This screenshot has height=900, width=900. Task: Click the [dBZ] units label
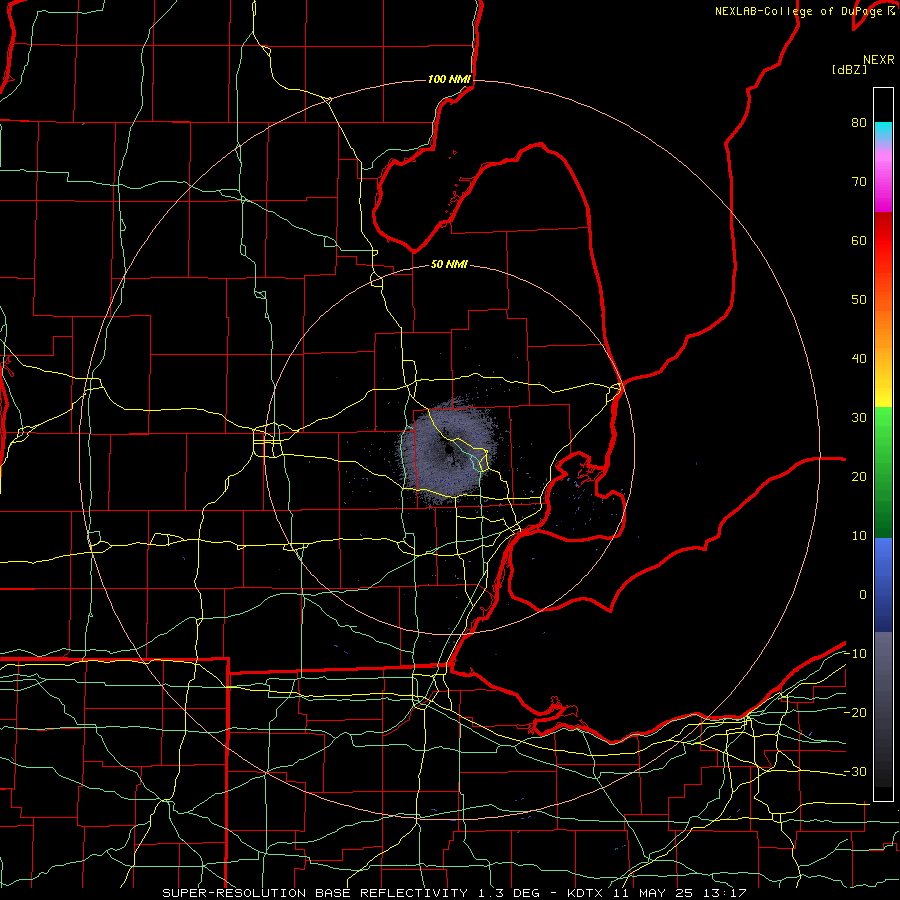(x=849, y=70)
